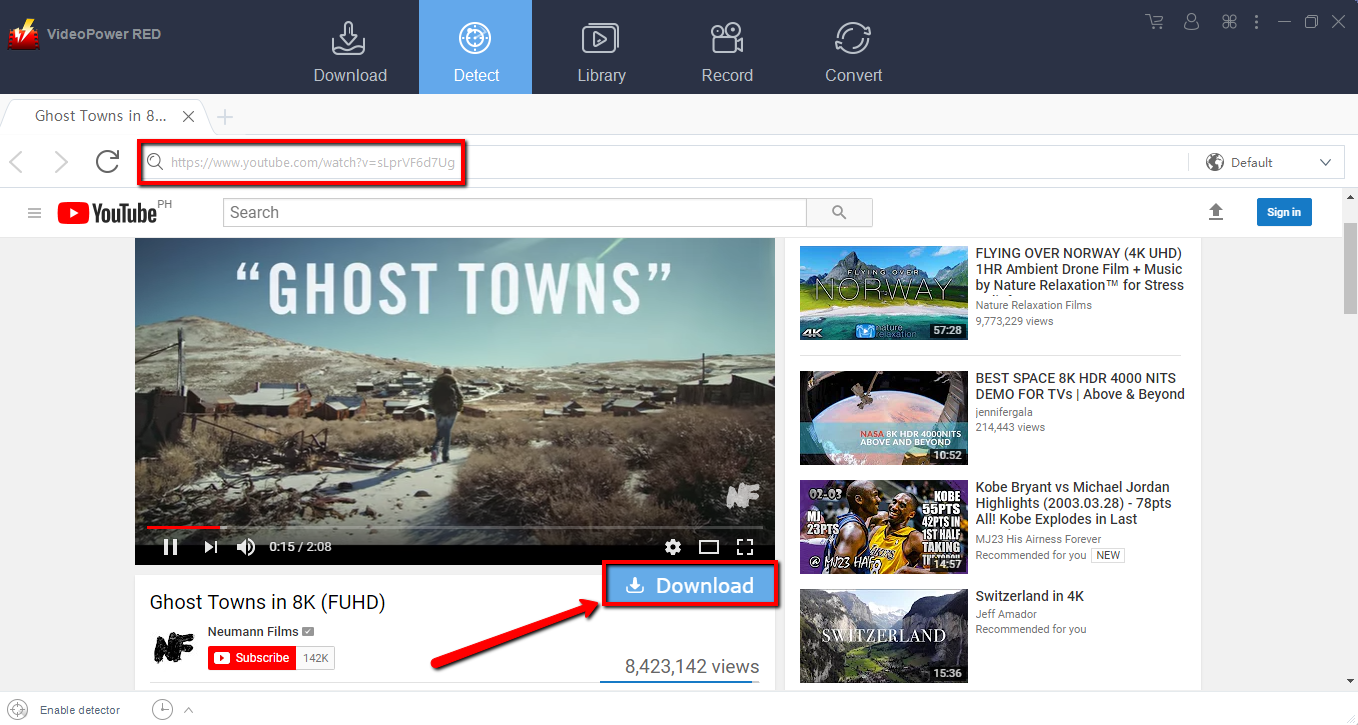The image size is (1358, 725).
Task: Click the YouTube upload icon
Action: point(1216,212)
